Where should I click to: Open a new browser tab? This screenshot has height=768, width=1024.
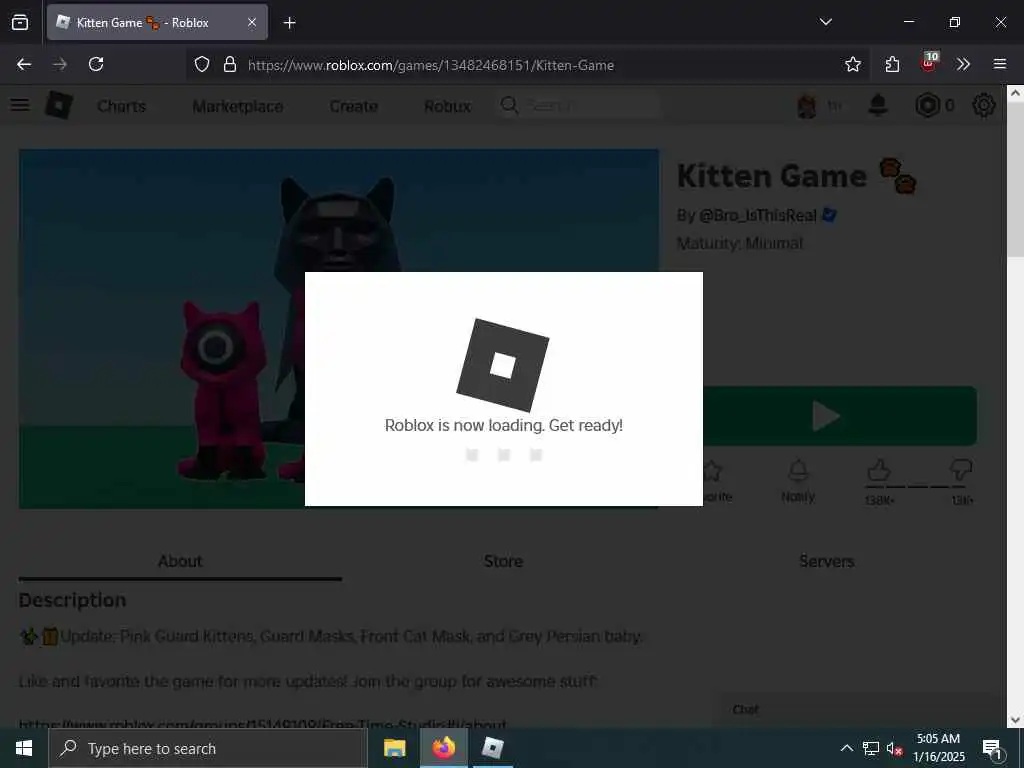pyautogui.click(x=289, y=23)
